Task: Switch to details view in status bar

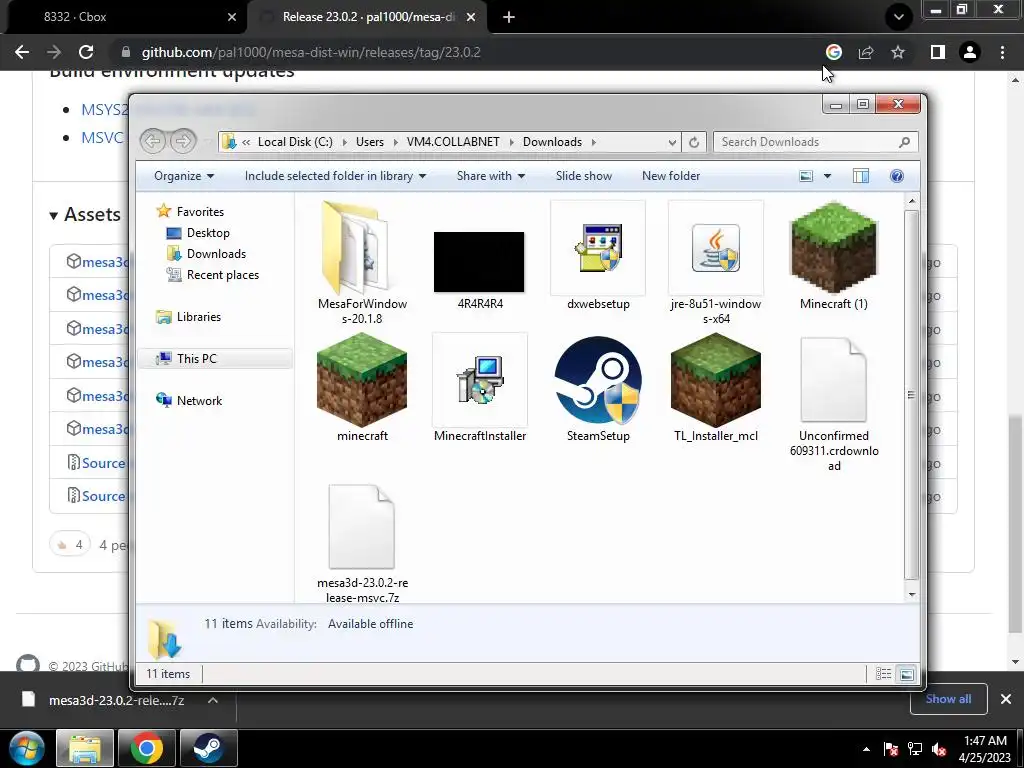Action: [x=883, y=674]
